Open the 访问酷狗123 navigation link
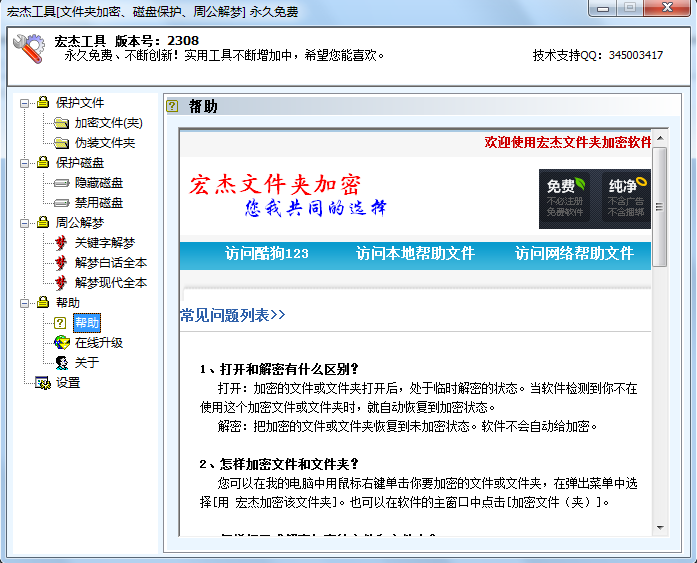 pos(267,254)
